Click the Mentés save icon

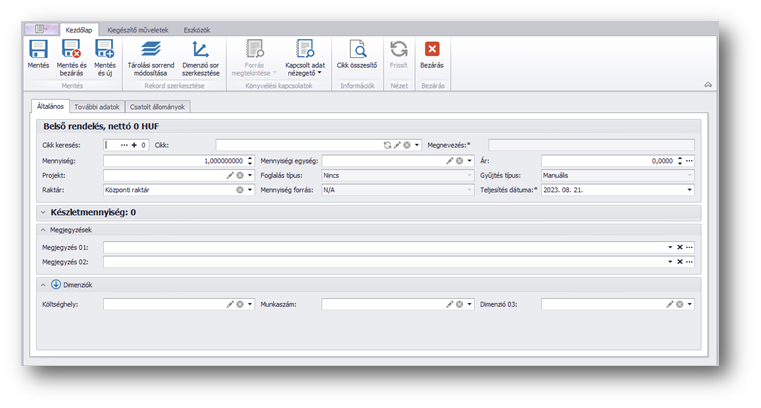click(38, 49)
